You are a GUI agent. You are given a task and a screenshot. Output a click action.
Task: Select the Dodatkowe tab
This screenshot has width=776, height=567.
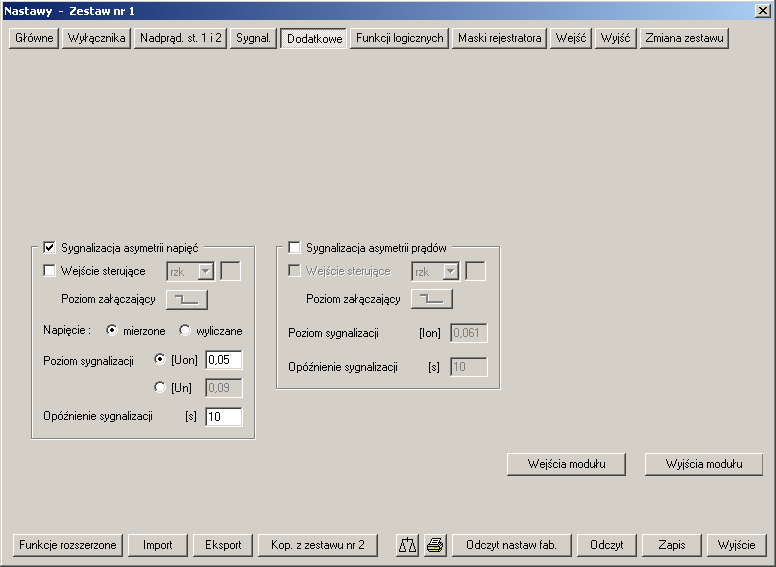tap(314, 39)
